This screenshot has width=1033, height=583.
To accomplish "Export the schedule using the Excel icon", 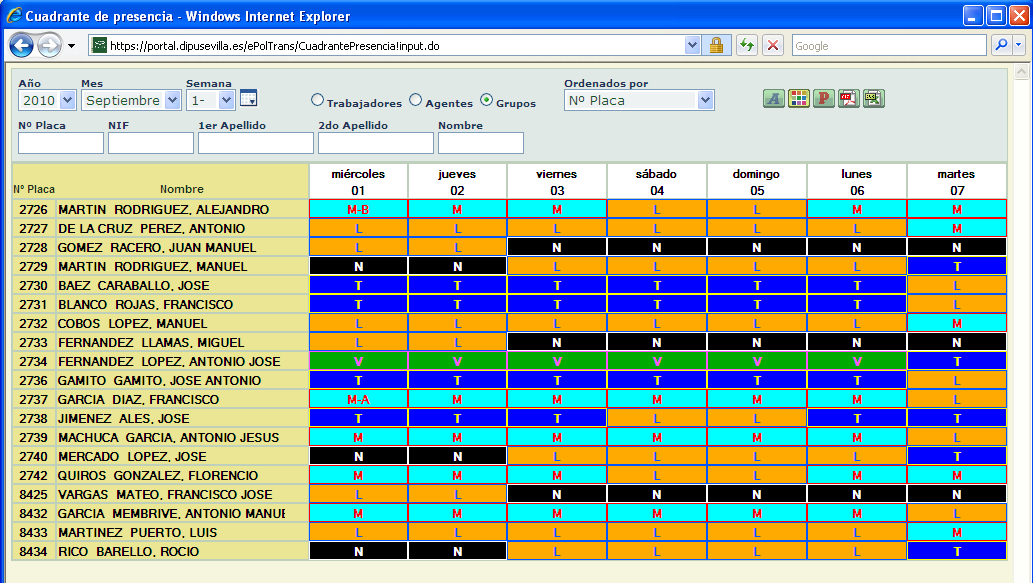I will (873, 98).
